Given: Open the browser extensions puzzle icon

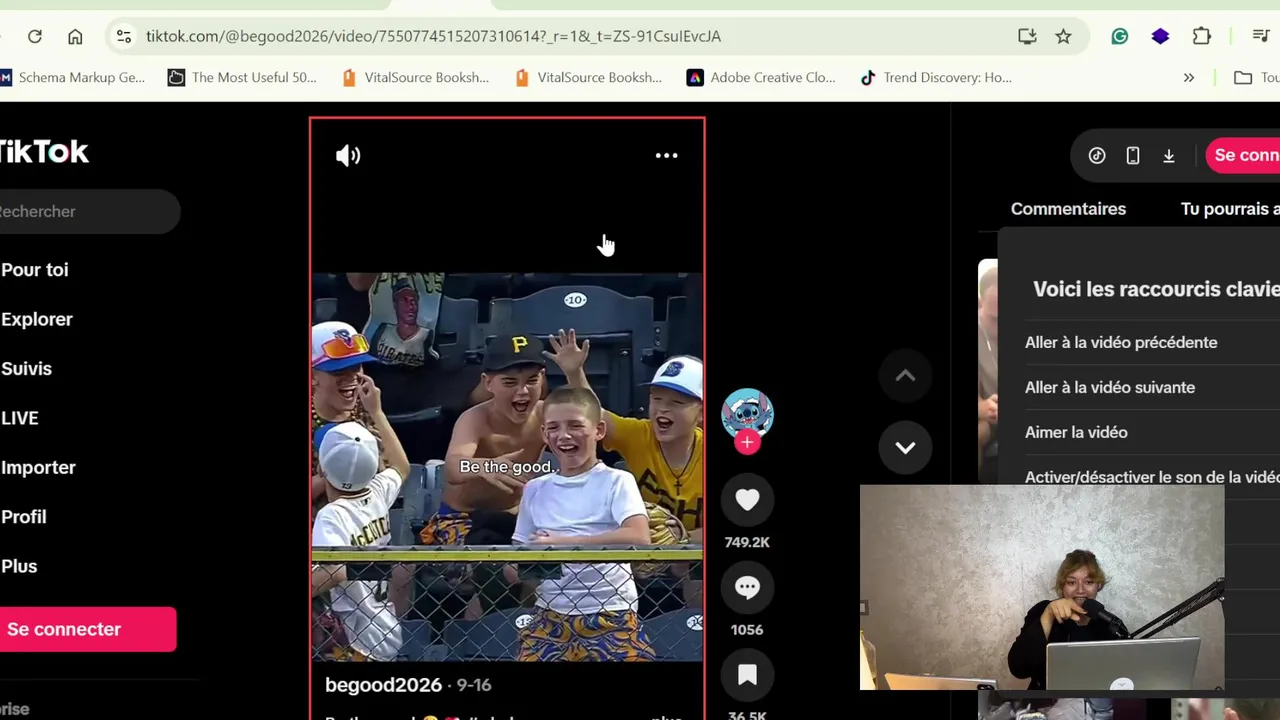Looking at the screenshot, I should tap(1202, 36).
